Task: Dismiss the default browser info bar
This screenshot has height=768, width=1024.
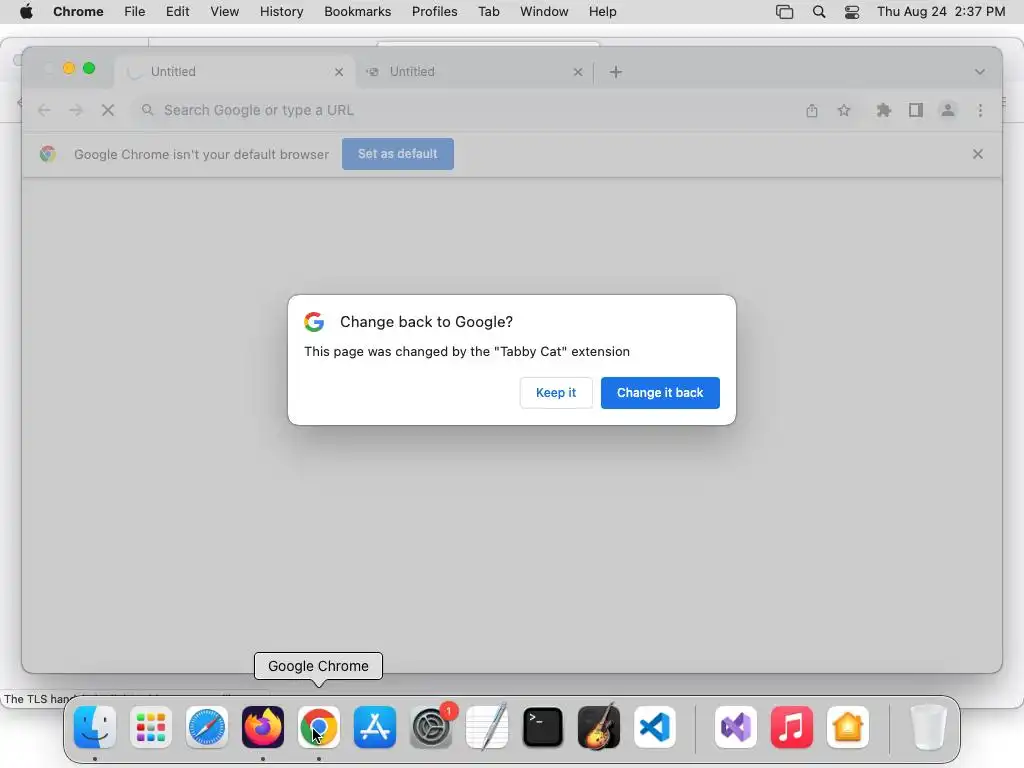Action: tap(977, 154)
